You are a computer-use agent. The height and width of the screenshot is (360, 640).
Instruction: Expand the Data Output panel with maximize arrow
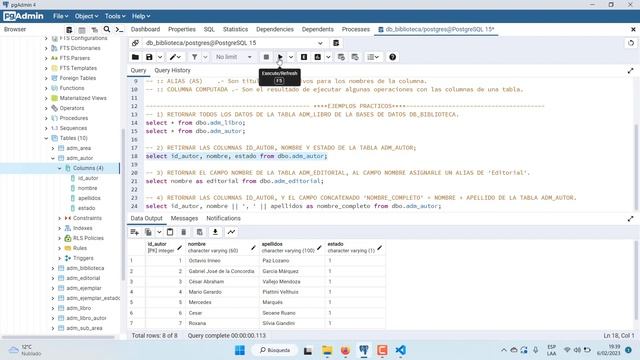(631, 219)
